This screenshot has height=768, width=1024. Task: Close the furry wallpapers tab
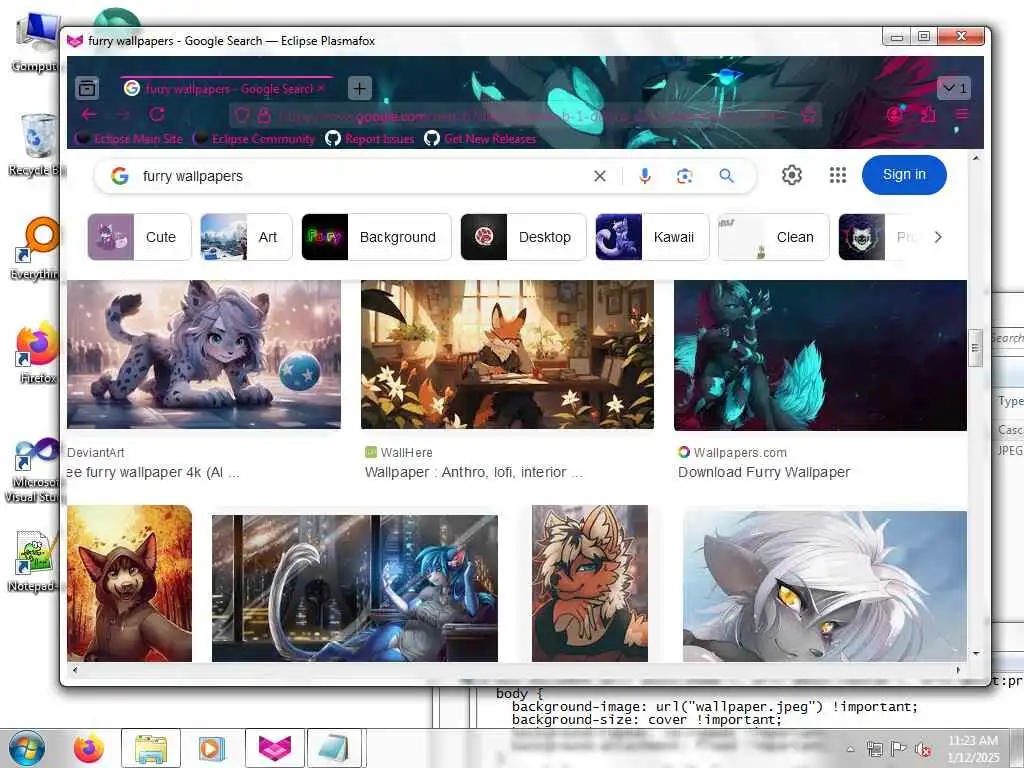click(x=321, y=88)
